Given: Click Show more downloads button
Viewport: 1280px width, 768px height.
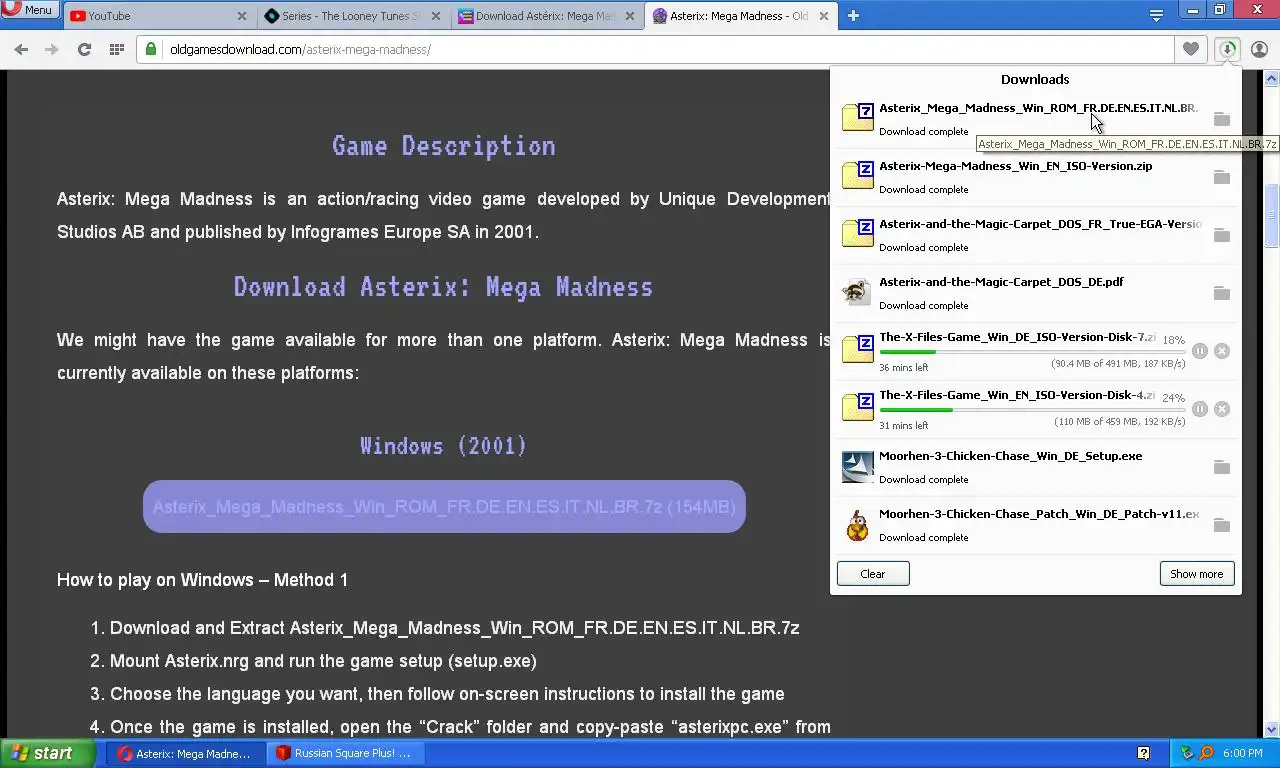Looking at the screenshot, I should (x=1197, y=574).
